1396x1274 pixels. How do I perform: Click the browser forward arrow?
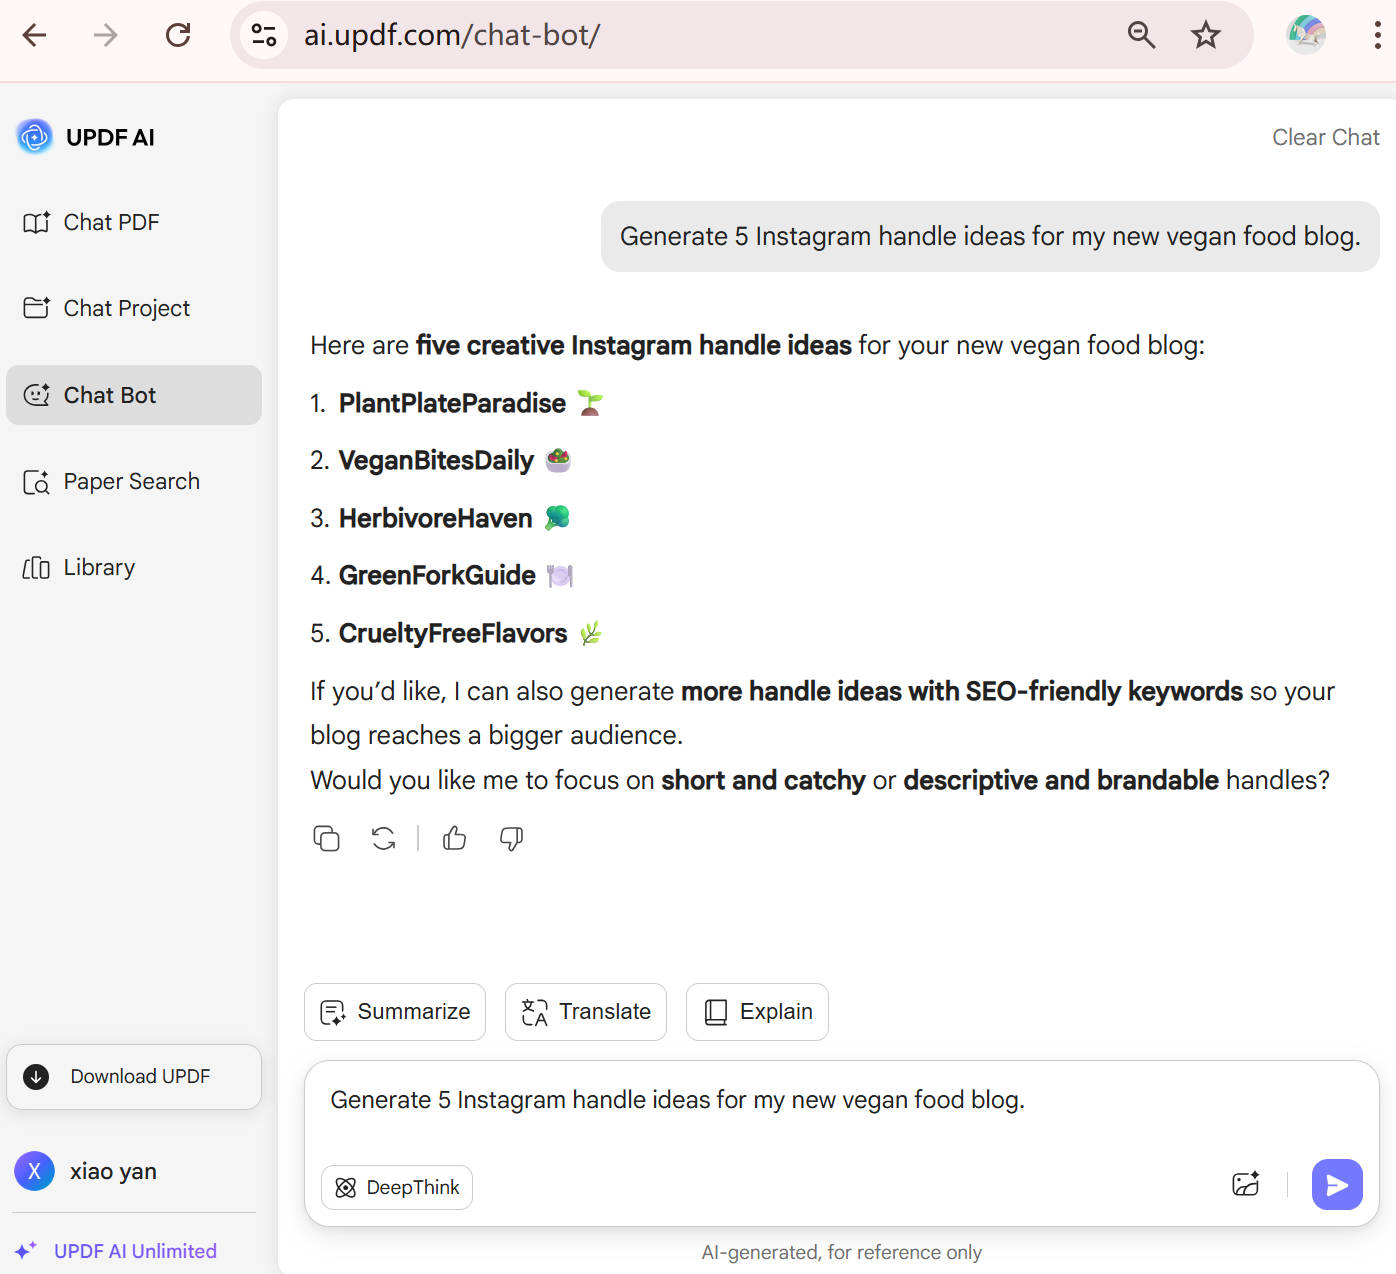[106, 35]
